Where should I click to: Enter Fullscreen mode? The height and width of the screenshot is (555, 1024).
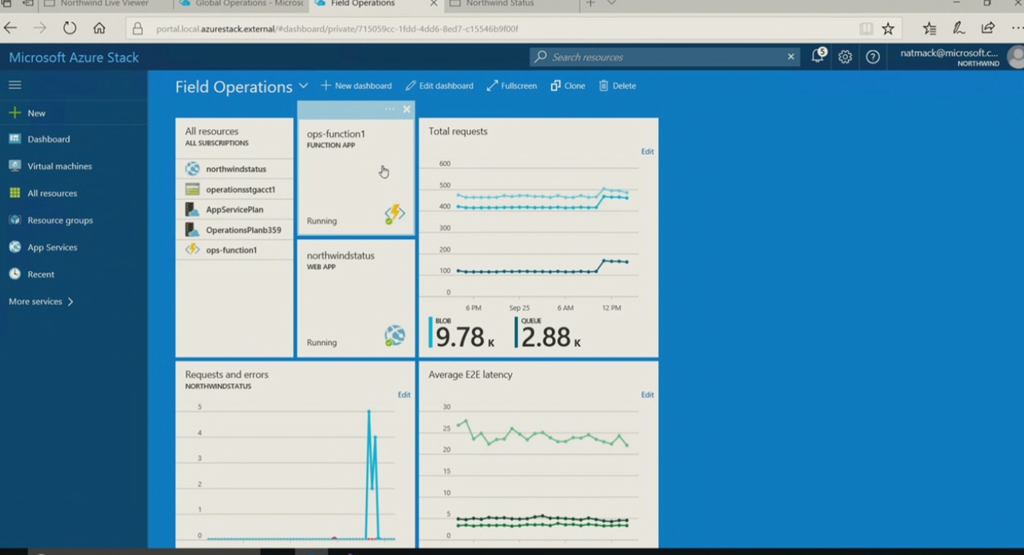511,86
